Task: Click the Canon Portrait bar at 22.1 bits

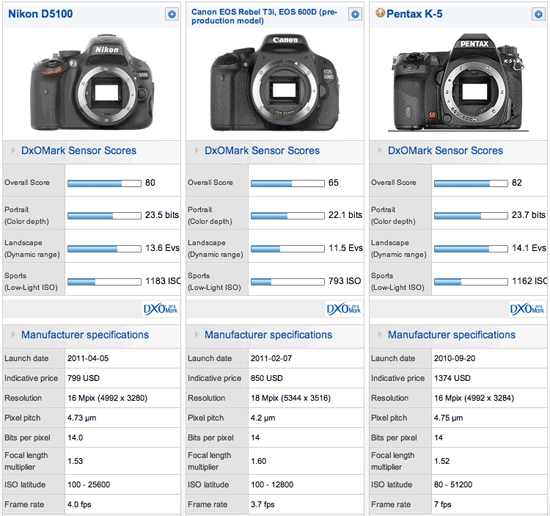Action: click(x=288, y=216)
